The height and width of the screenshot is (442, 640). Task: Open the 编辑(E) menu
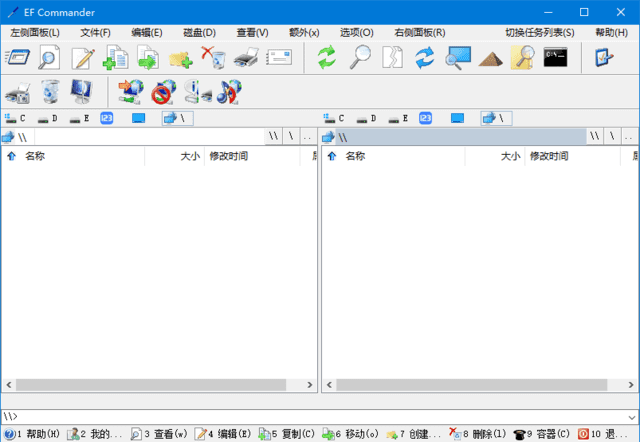147,33
